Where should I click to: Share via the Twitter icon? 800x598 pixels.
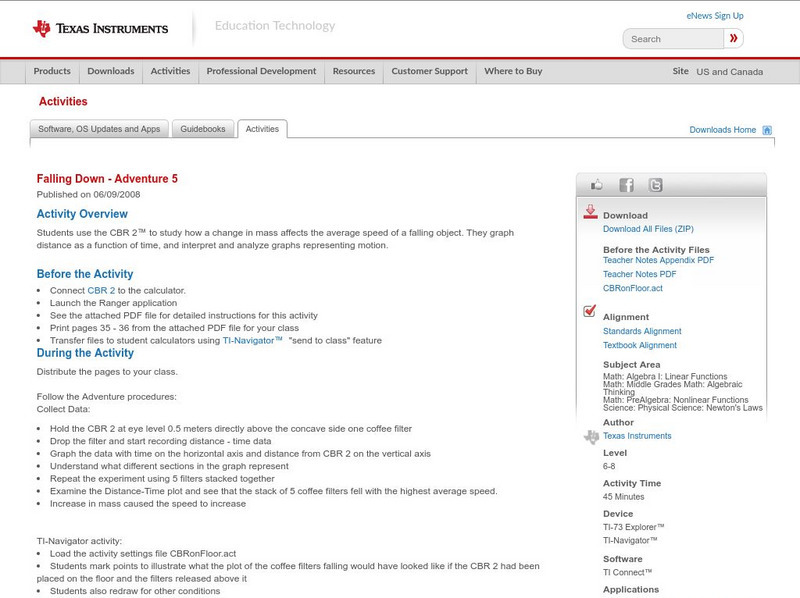pyautogui.click(x=656, y=185)
